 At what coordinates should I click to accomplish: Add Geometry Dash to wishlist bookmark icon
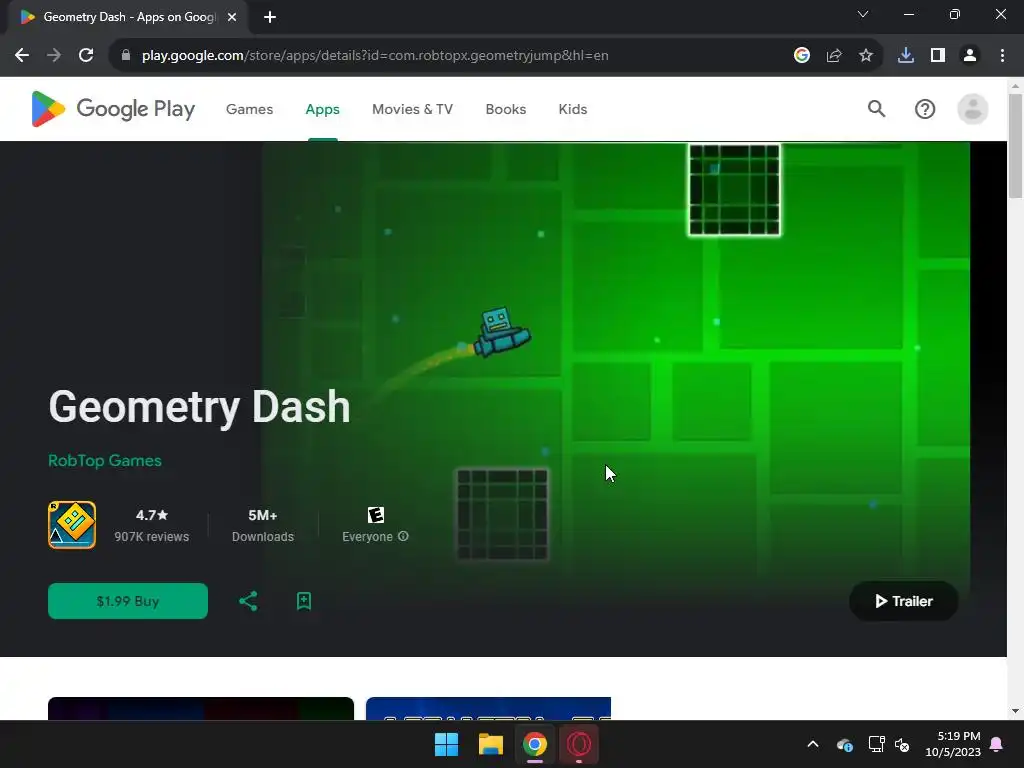304,601
